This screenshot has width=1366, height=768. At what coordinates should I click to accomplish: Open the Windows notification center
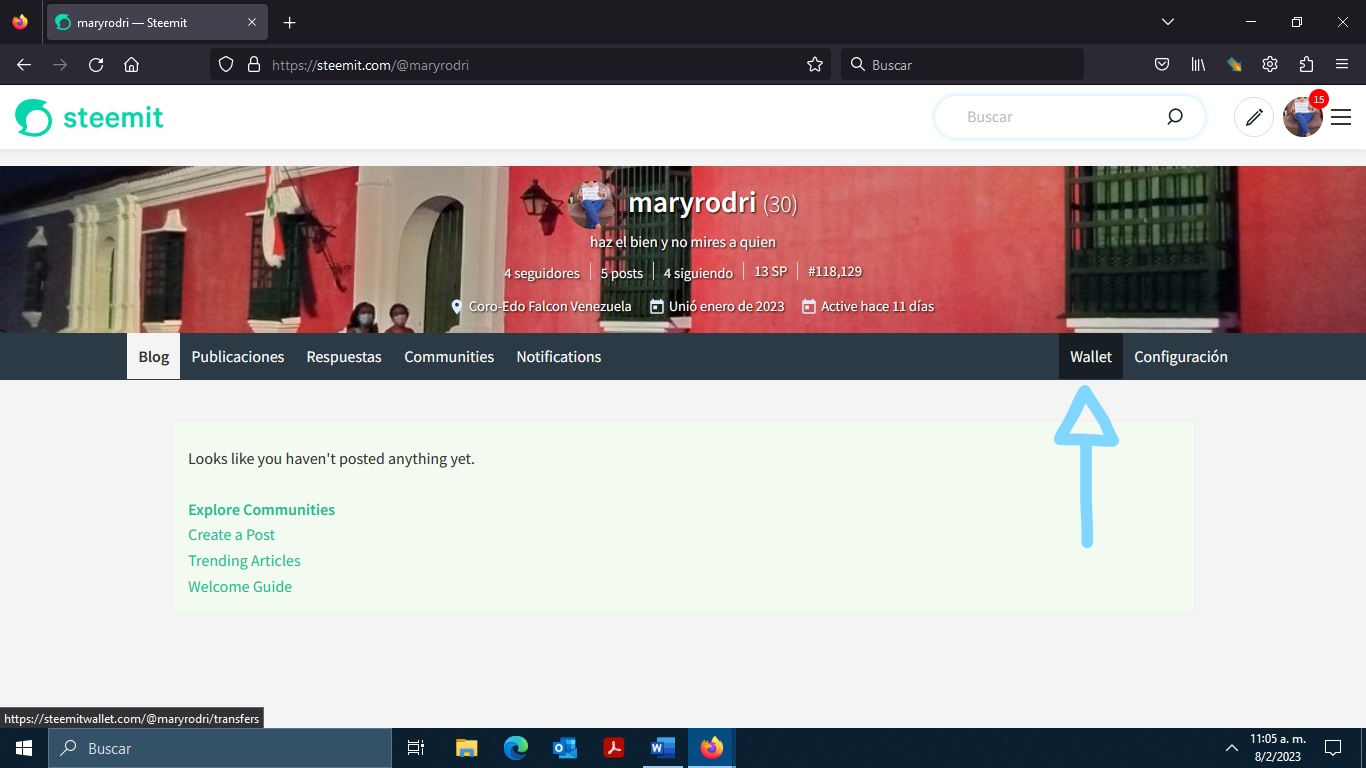1333,748
